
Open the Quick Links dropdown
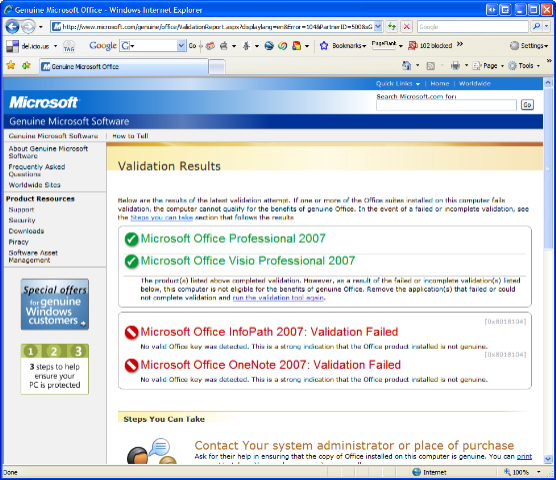[x=398, y=84]
